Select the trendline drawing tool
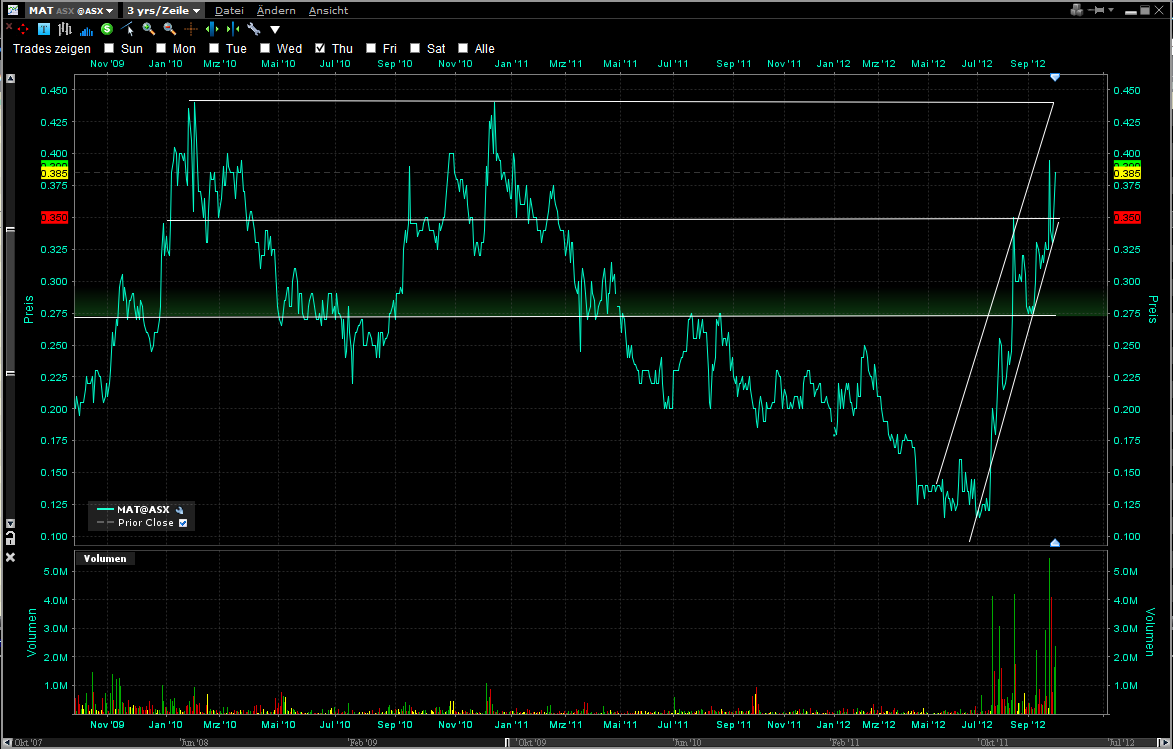The width and height of the screenshot is (1173, 749). click(x=127, y=29)
